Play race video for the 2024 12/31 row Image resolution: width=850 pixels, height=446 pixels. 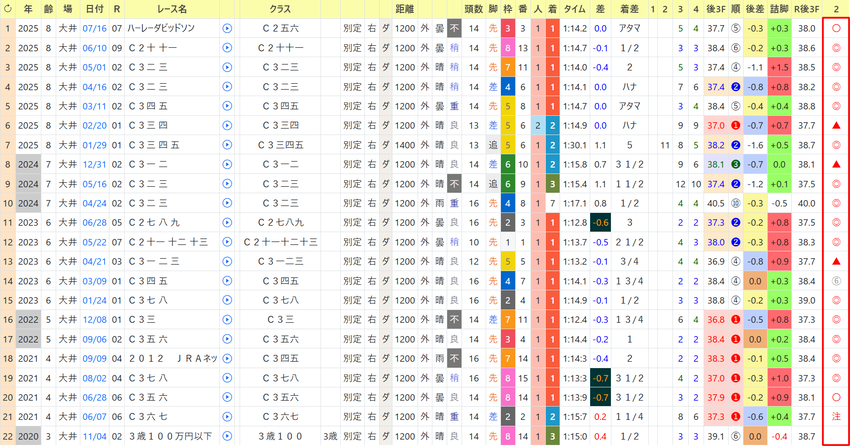227,164
